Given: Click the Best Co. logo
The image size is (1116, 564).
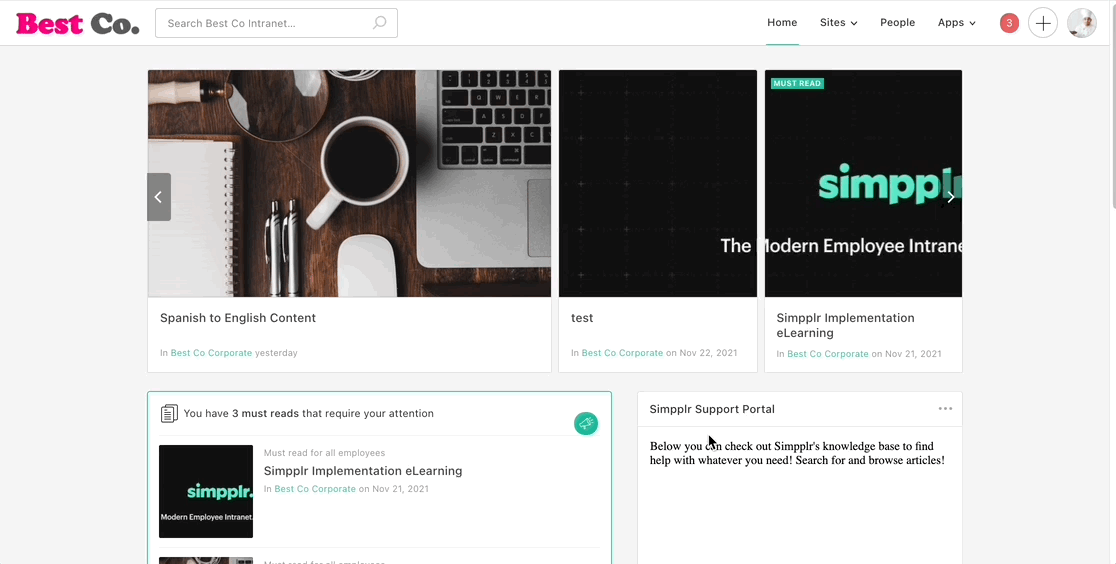Looking at the screenshot, I should pyautogui.click(x=78, y=24).
